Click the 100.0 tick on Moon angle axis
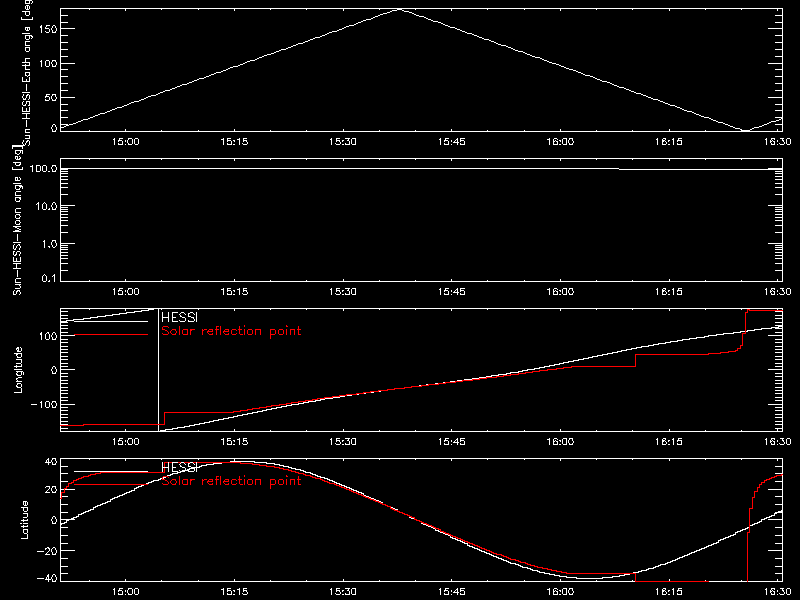The width and height of the screenshot is (800, 600). (x=43, y=168)
